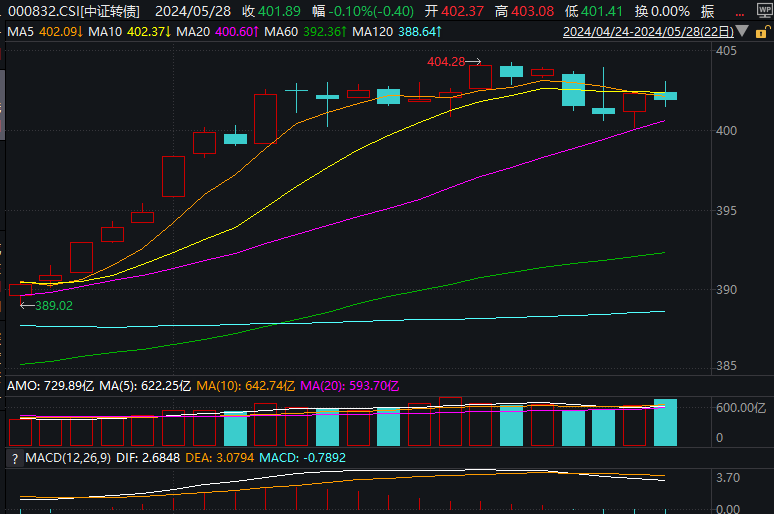Select the latest cyan candlestick on chart
Image resolution: width=774 pixels, height=514 pixels.
coord(665,96)
